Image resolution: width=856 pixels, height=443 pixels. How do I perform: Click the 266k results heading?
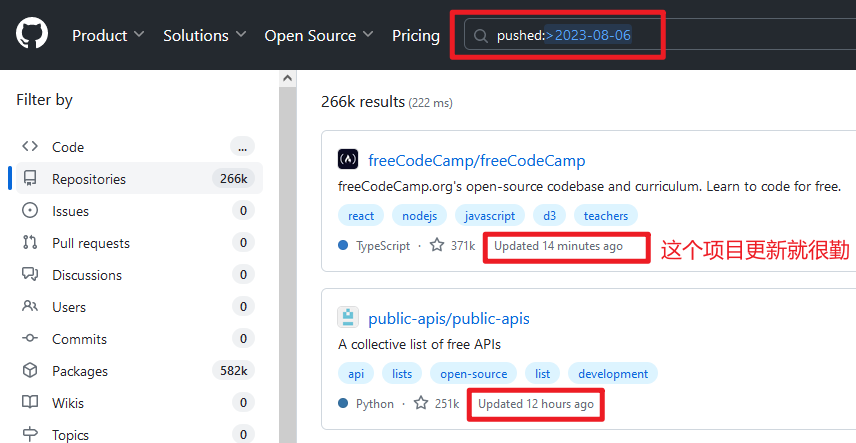(363, 102)
